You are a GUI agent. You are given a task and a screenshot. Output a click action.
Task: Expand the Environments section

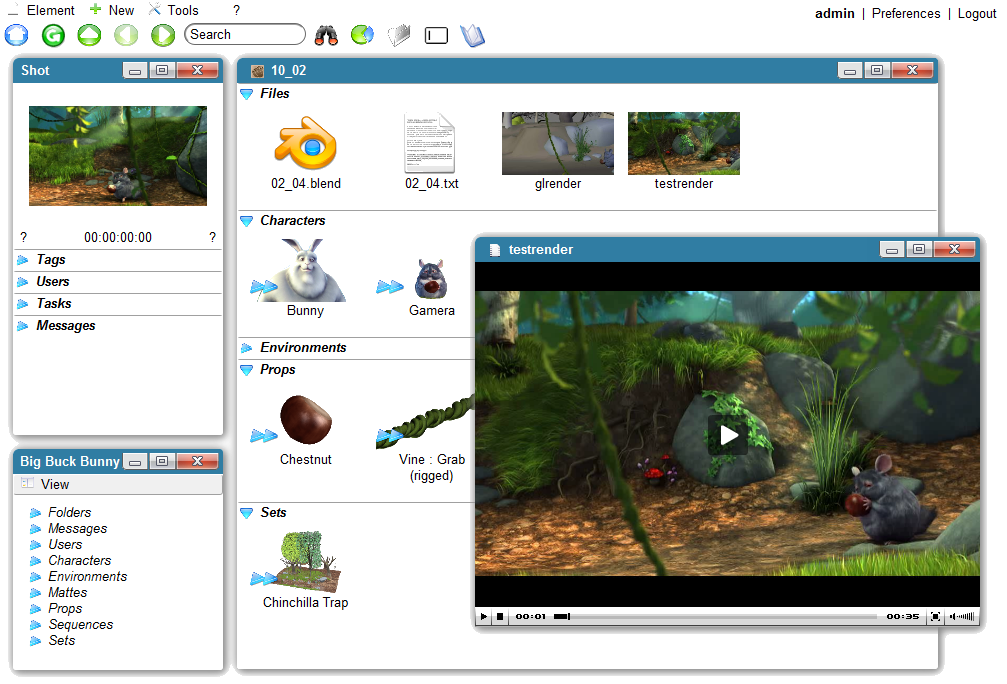(x=302, y=348)
